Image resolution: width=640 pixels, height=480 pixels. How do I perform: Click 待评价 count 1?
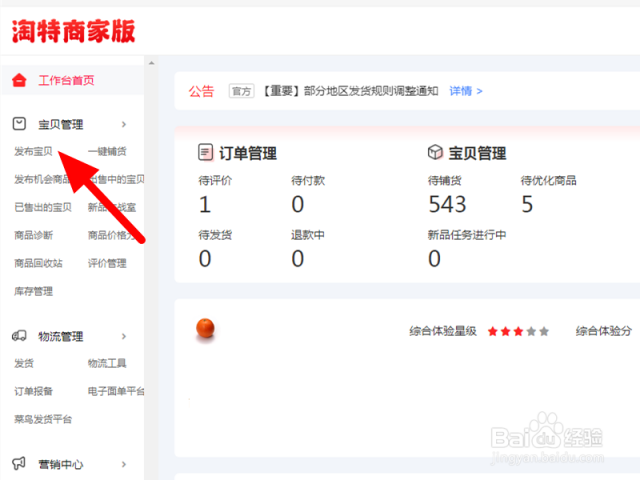pos(205,204)
